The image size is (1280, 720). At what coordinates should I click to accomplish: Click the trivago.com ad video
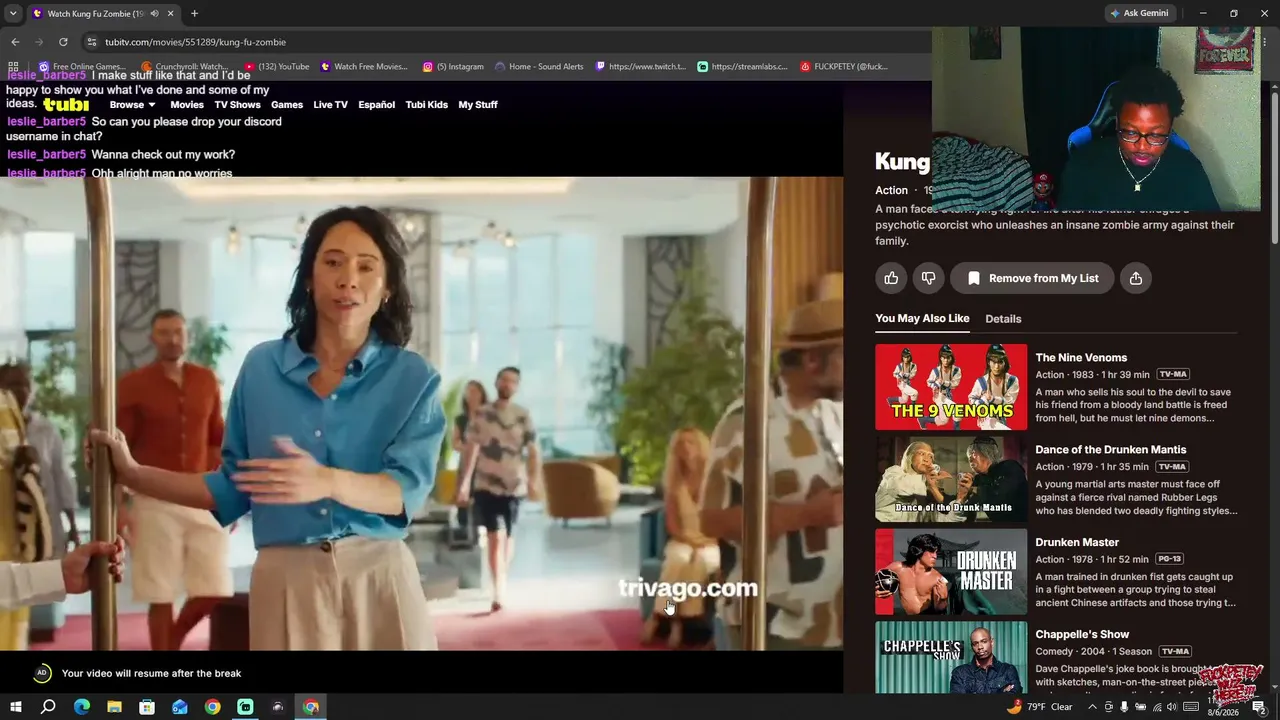tap(421, 414)
